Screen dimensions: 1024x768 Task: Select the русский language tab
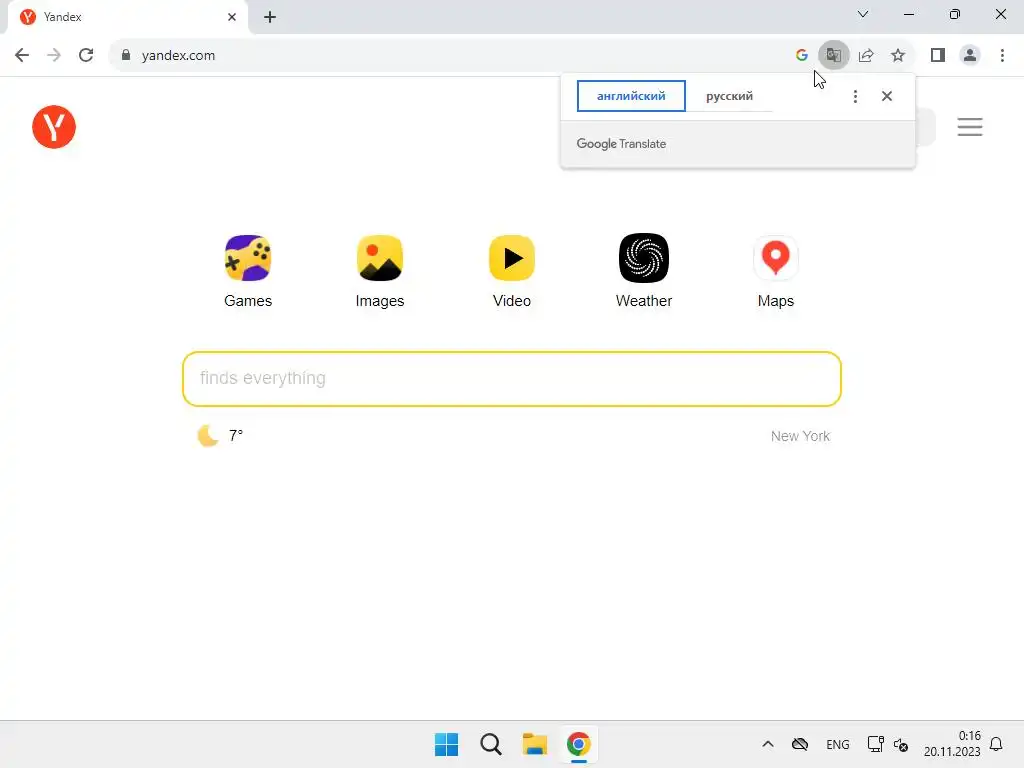[x=729, y=96]
